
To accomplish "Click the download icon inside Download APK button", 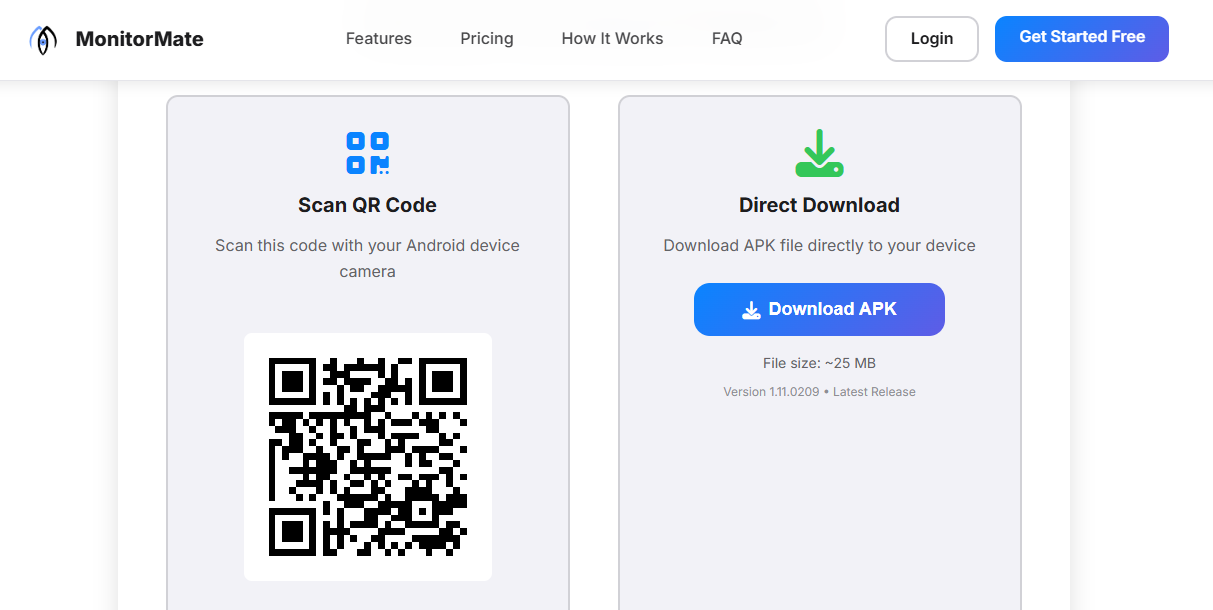I will [x=750, y=310].
